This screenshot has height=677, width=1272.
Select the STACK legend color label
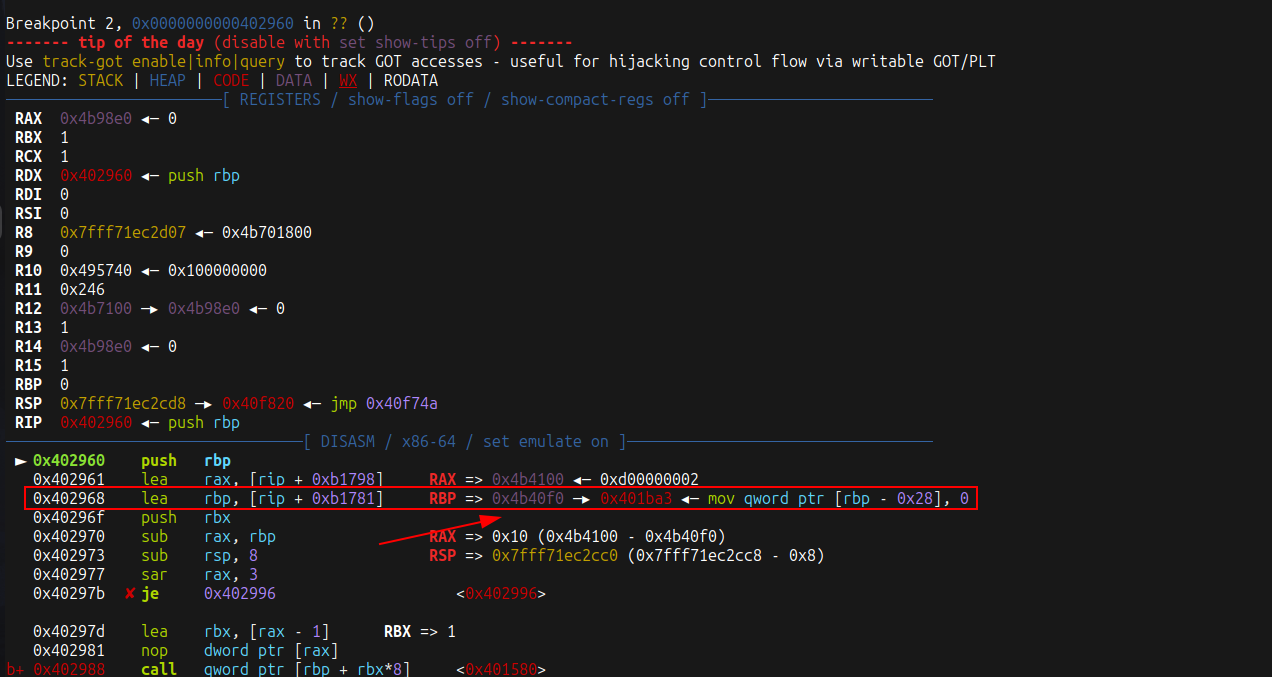click(101, 80)
